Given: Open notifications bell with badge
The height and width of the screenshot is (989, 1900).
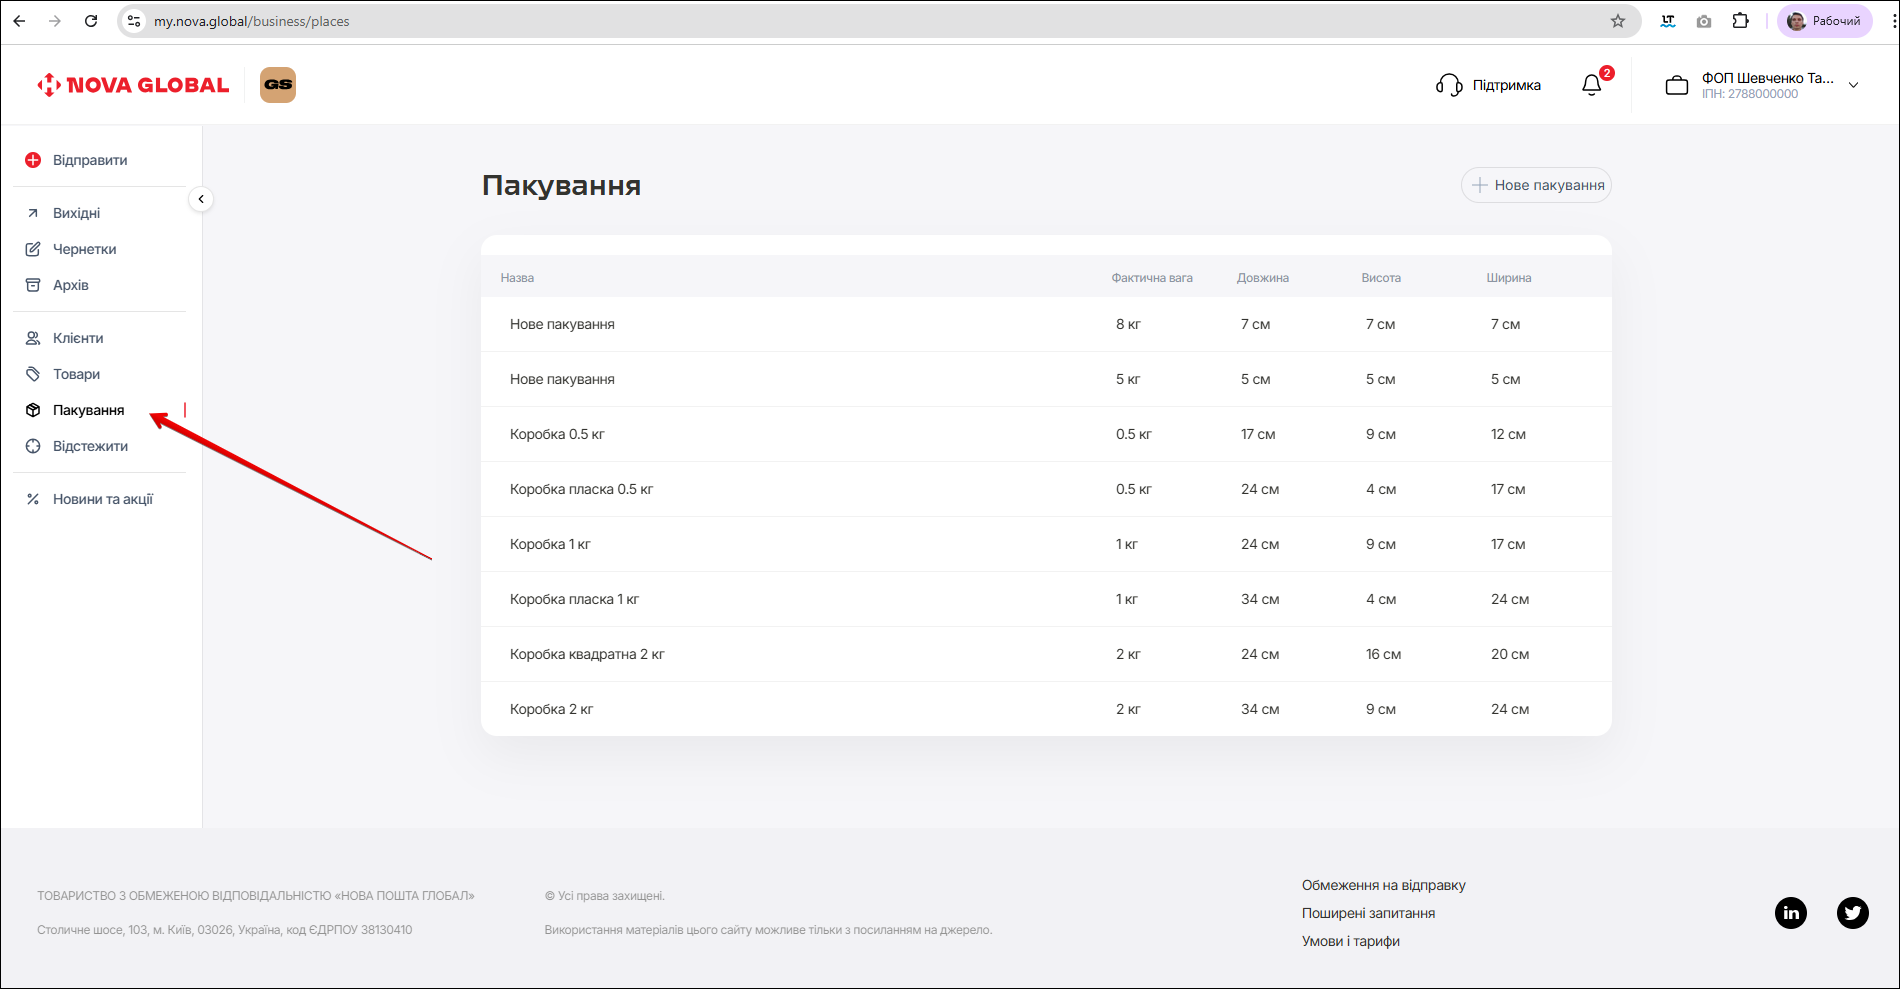Looking at the screenshot, I should coord(1592,85).
